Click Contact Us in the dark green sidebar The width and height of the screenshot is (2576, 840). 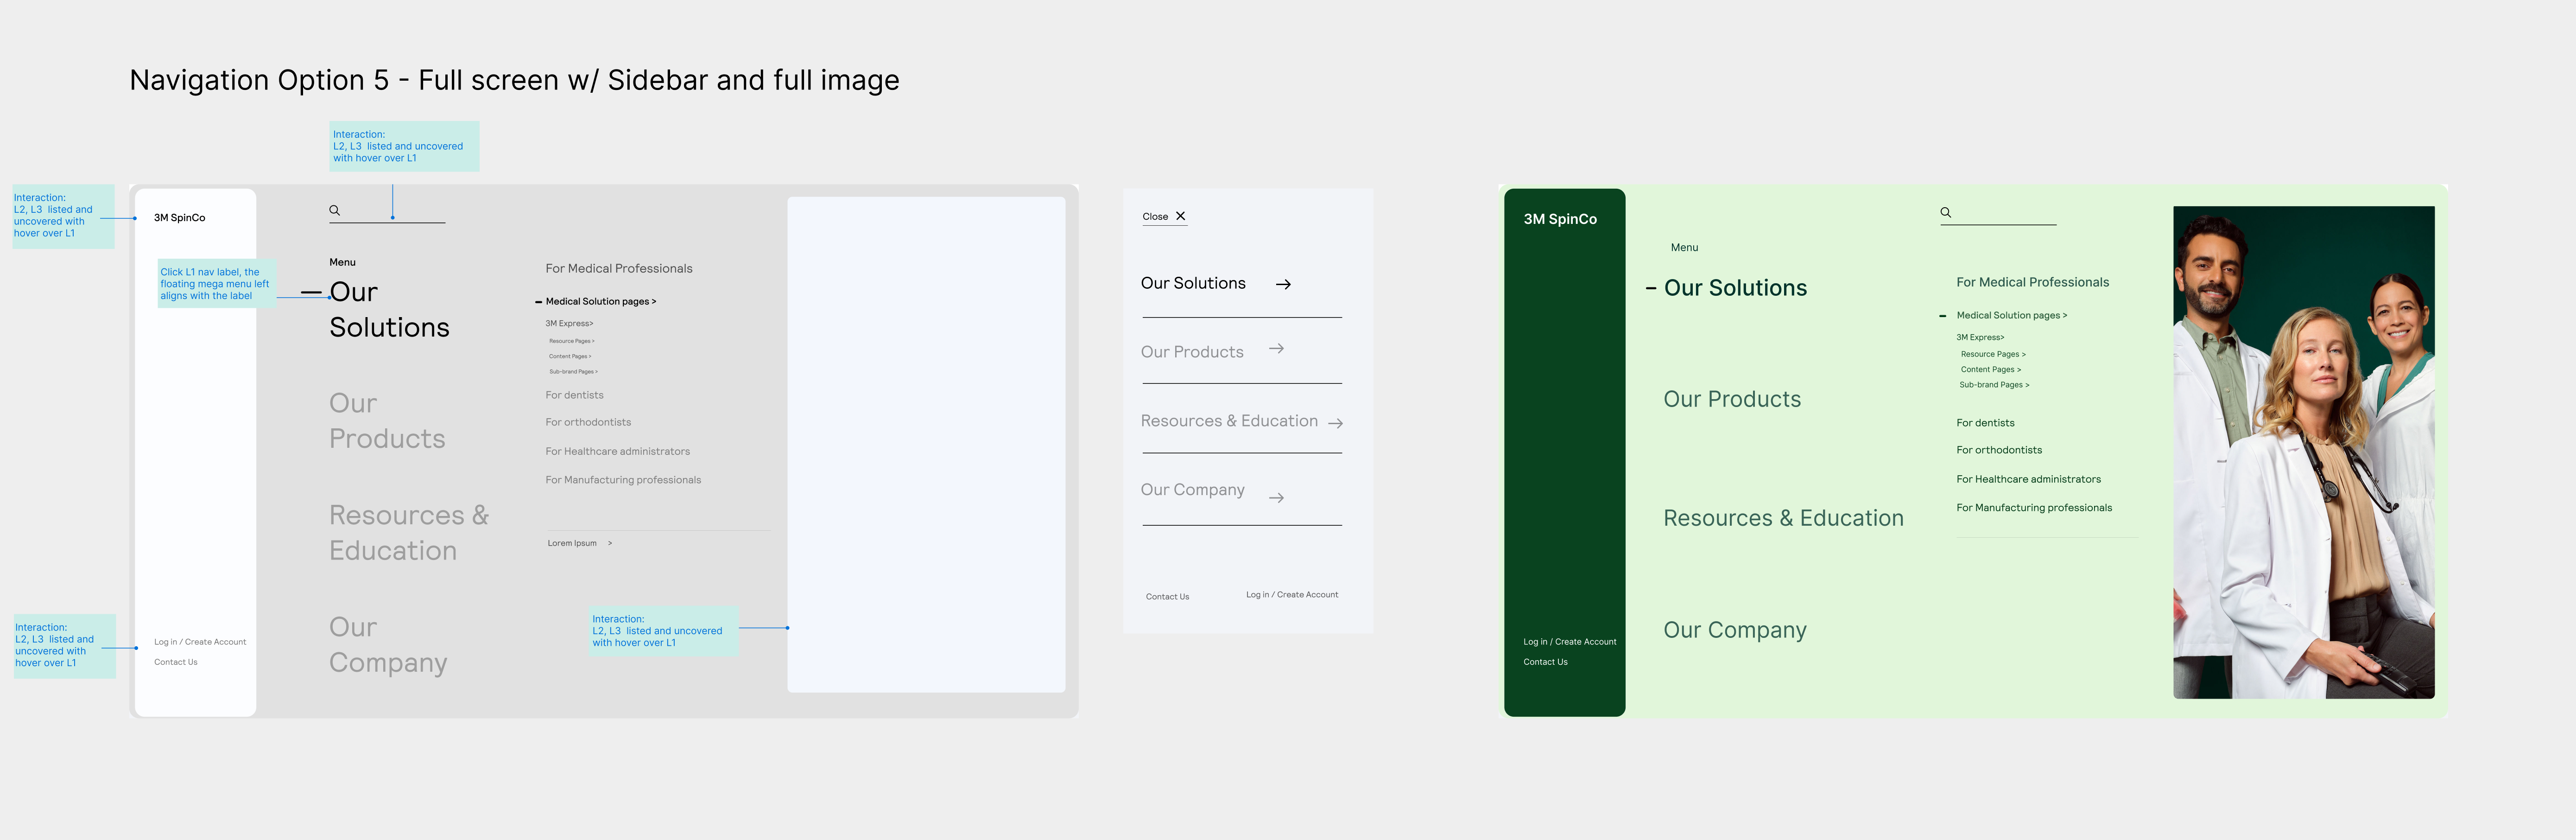(x=1545, y=662)
